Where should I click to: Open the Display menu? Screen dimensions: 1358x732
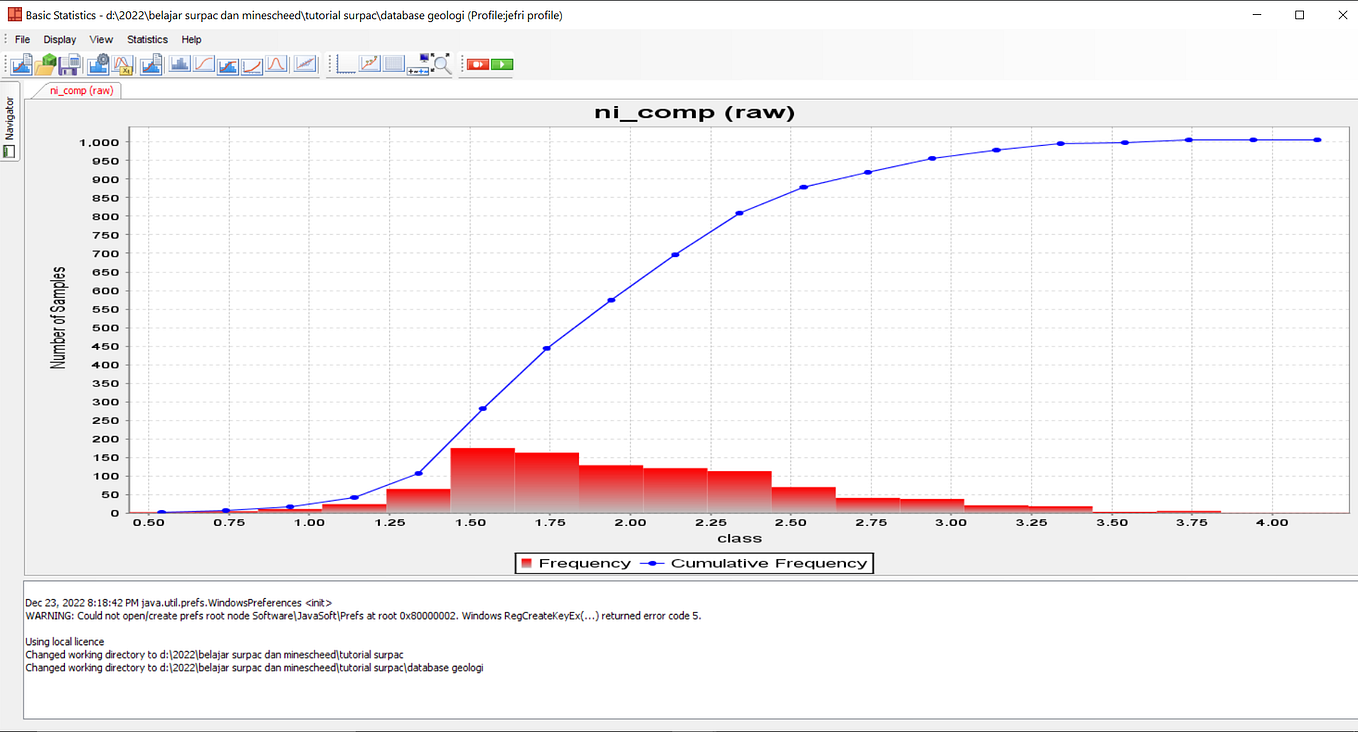coord(59,39)
